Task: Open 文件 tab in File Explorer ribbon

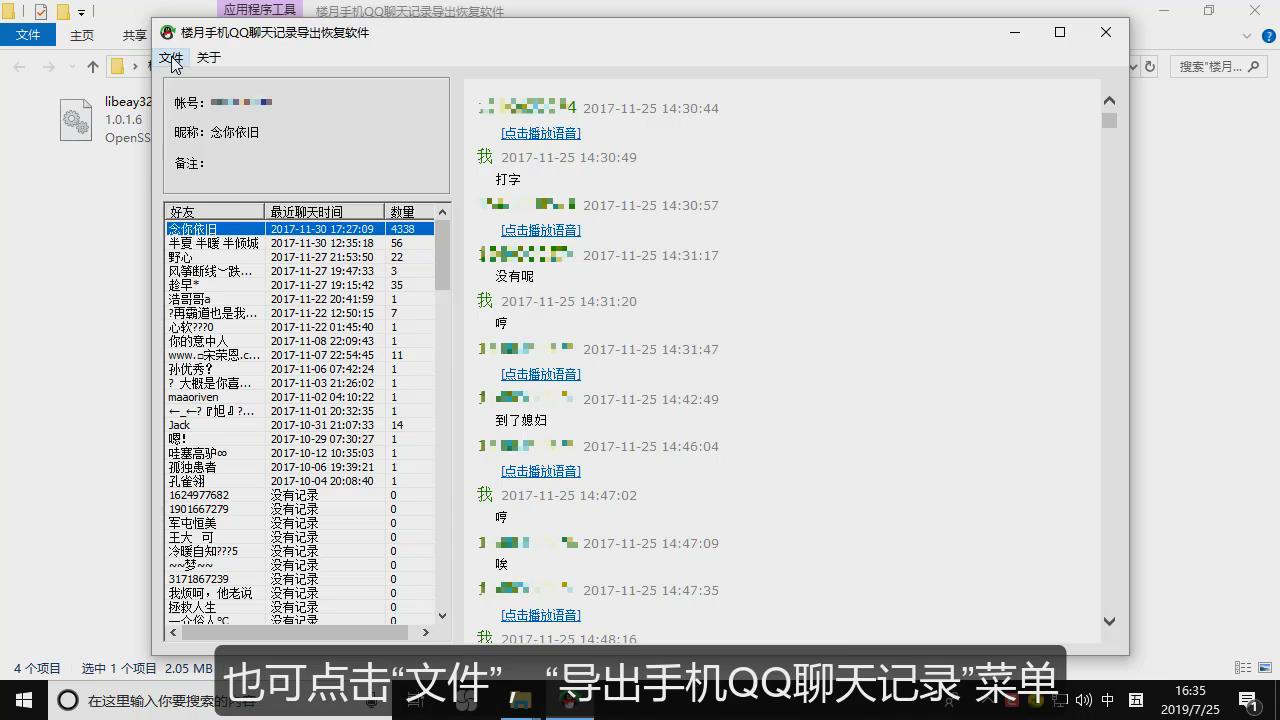Action: click(x=28, y=35)
